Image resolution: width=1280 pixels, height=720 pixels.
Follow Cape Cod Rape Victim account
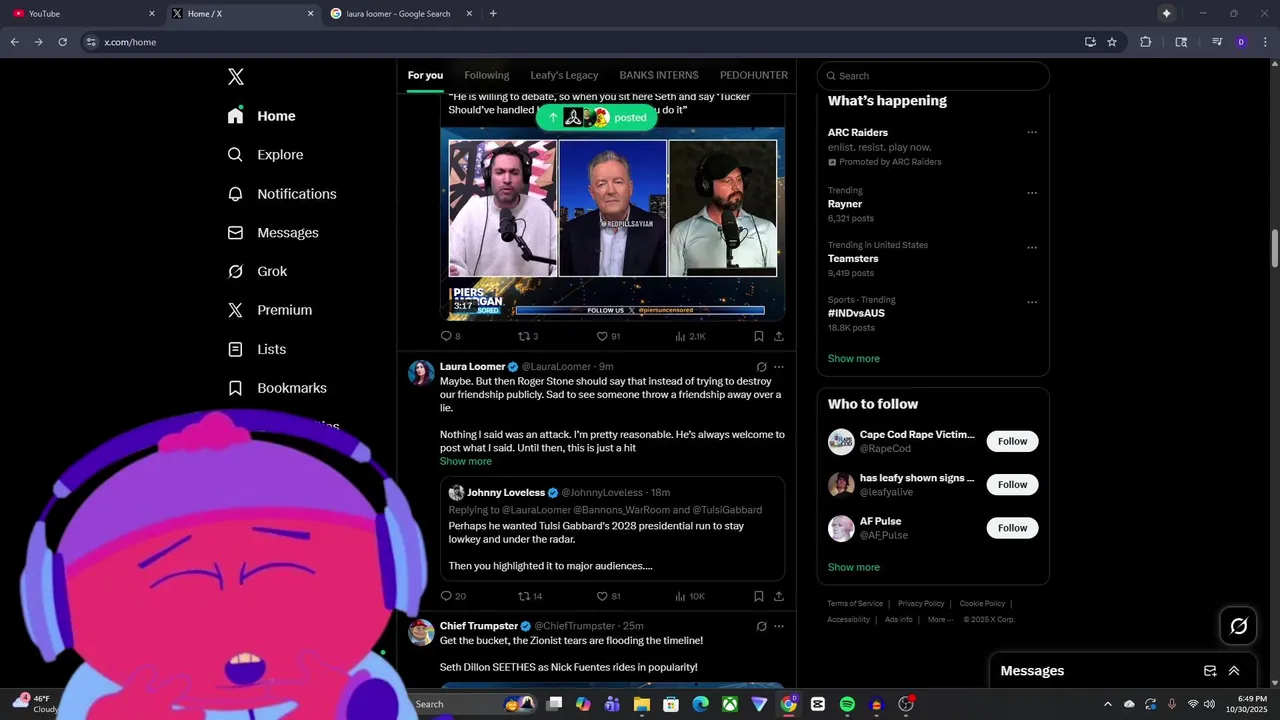(1012, 441)
